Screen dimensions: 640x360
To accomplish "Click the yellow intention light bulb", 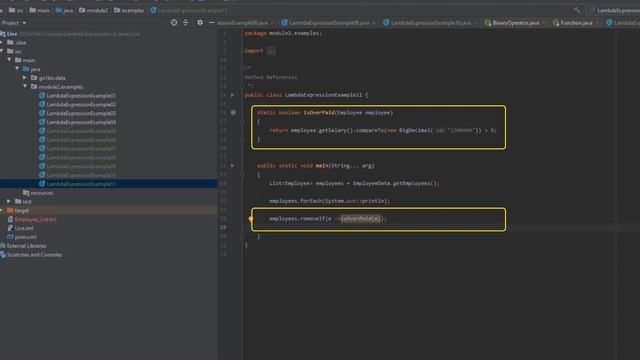I will [x=251, y=219].
